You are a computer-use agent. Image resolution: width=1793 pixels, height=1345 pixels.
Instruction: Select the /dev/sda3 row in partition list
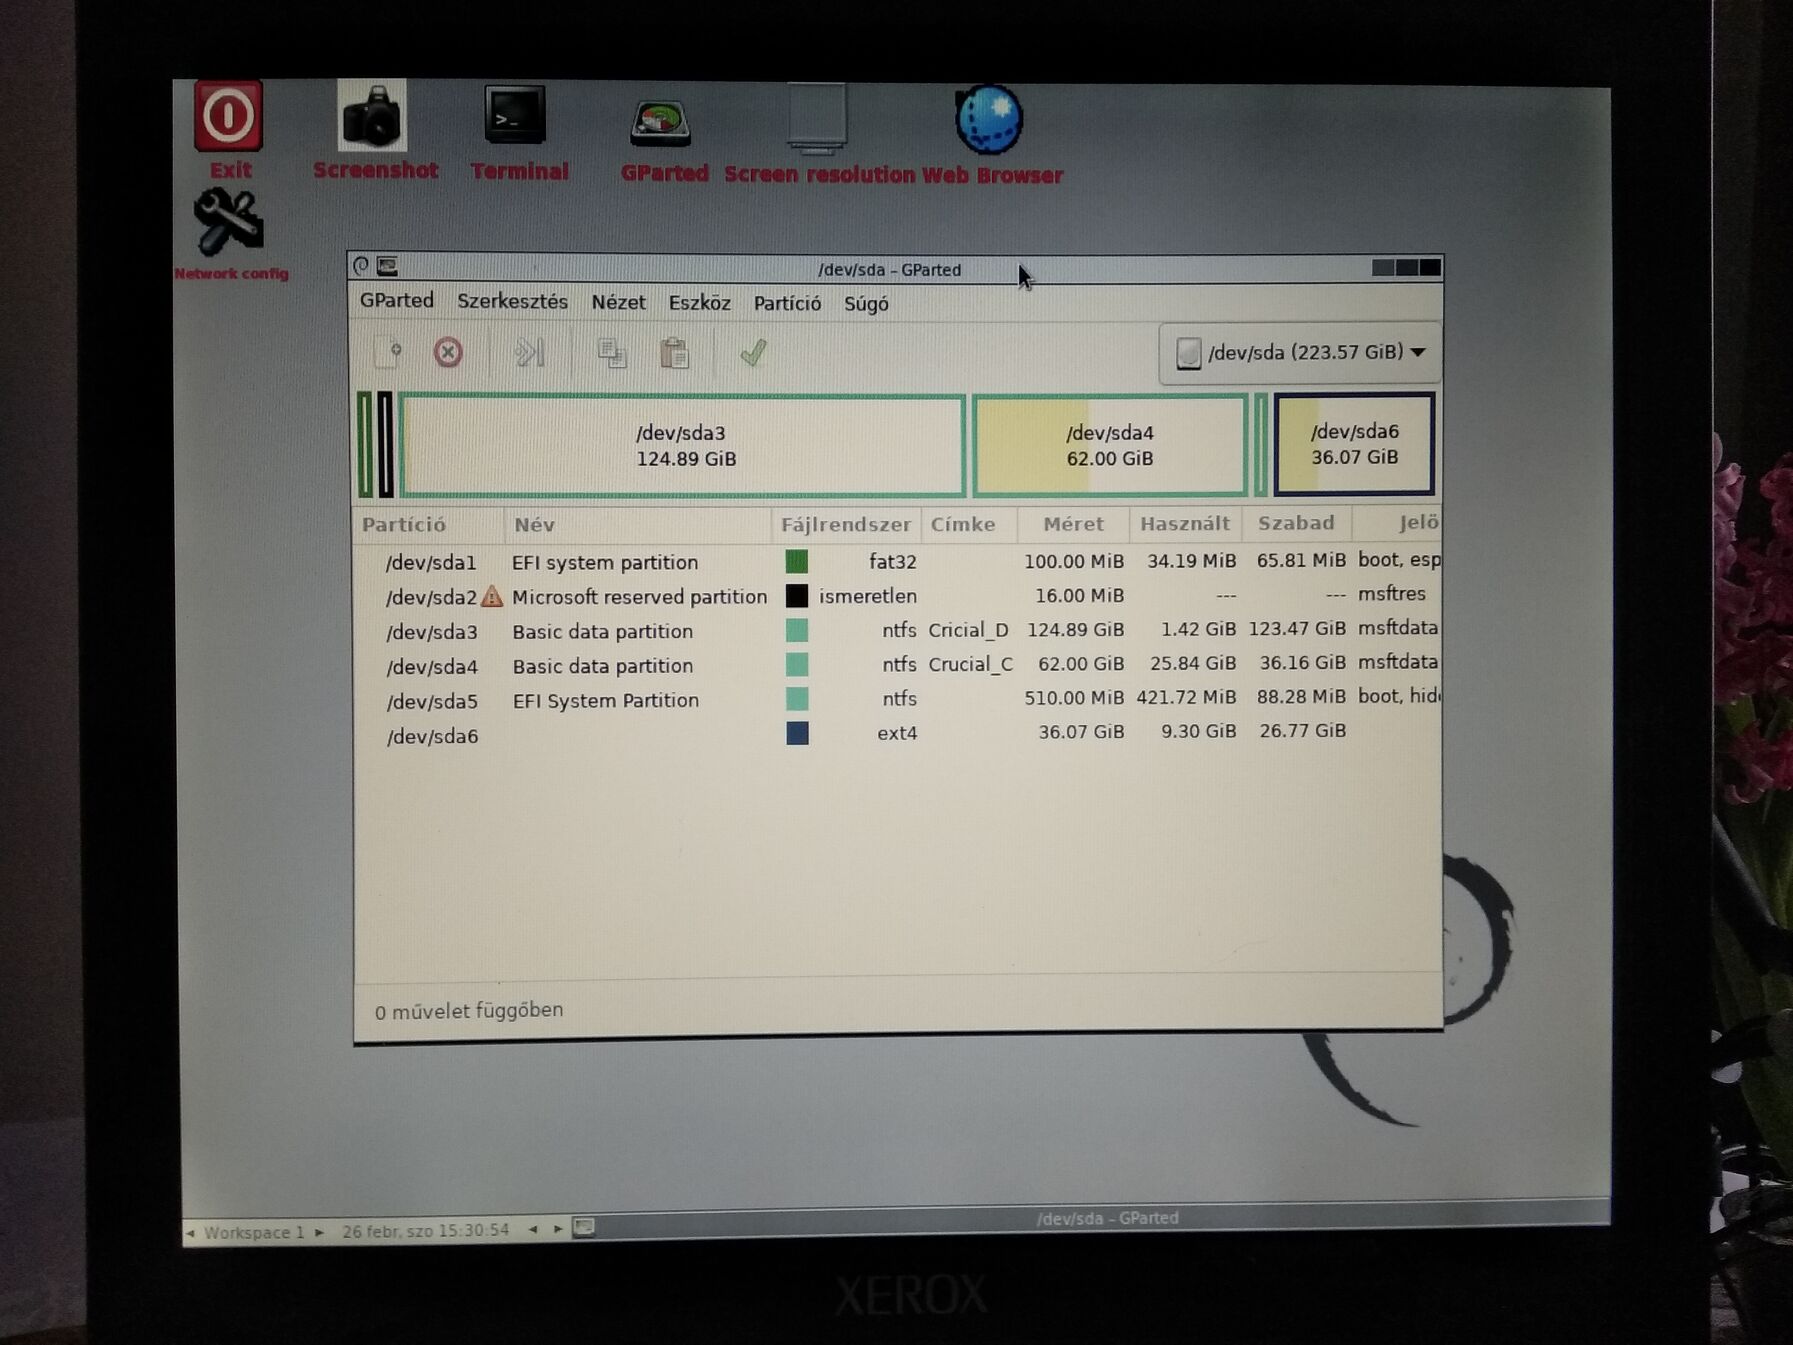[x=898, y=630]
